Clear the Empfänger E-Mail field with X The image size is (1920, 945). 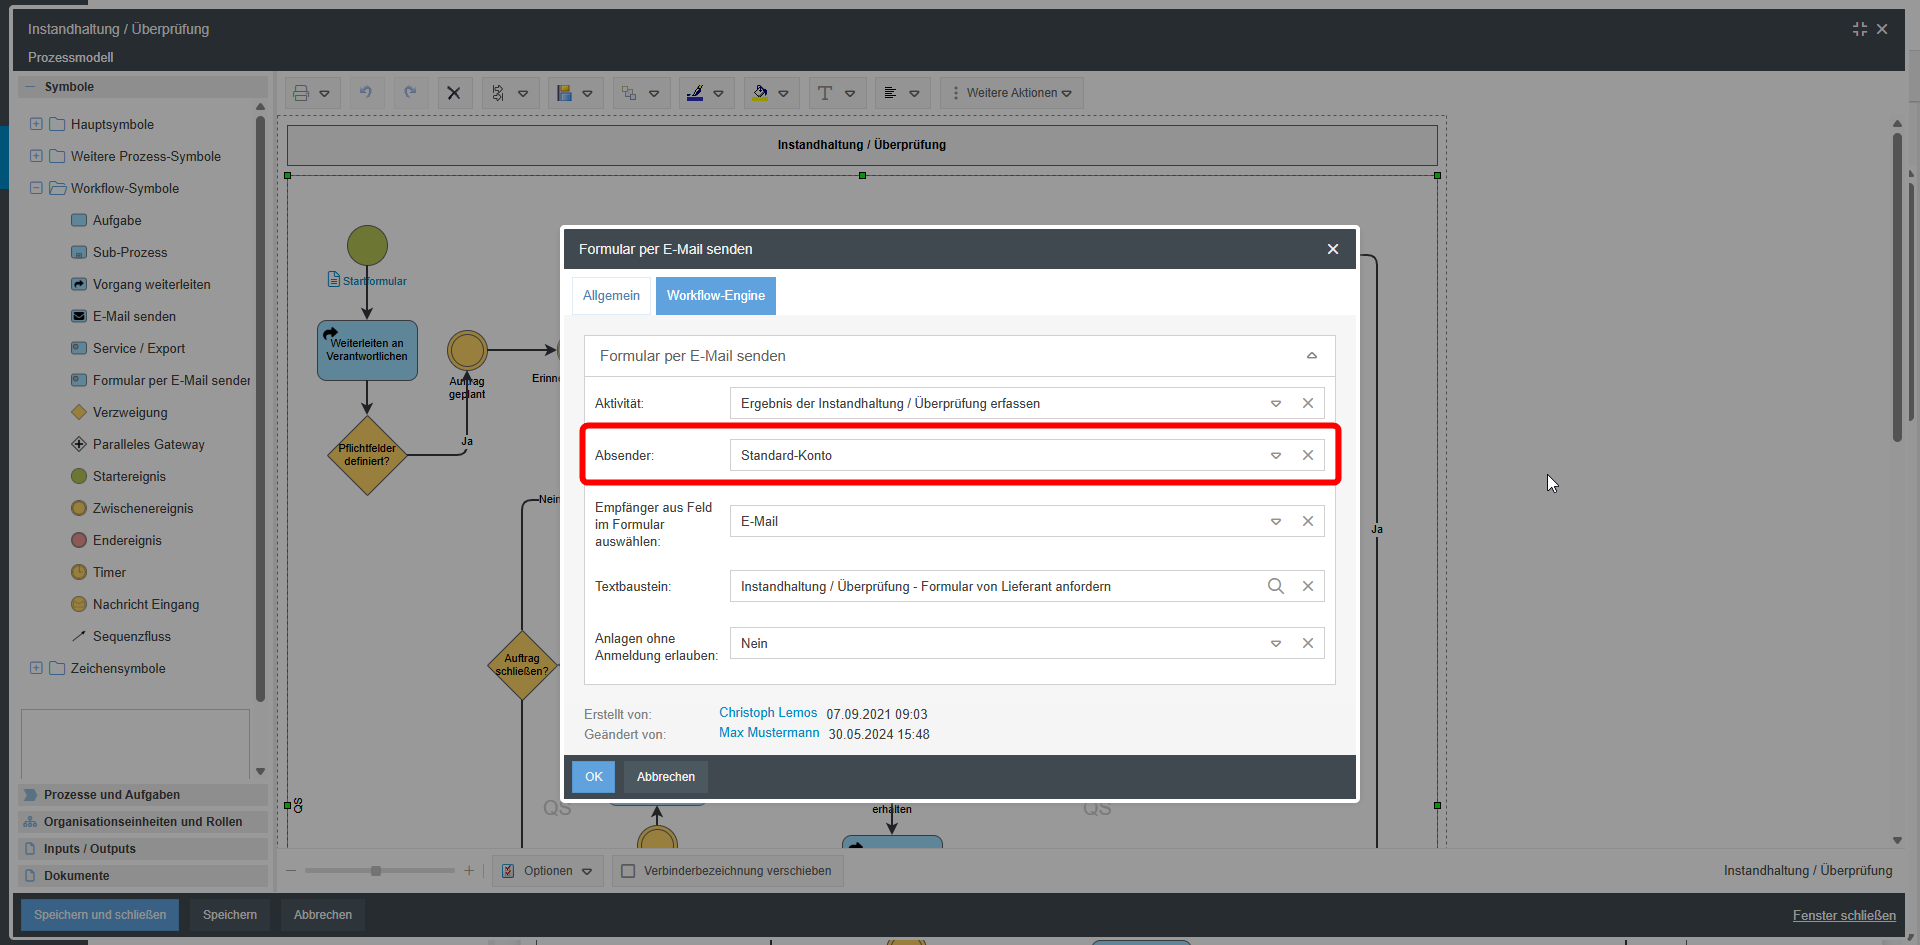click(x=1308, y=521)
